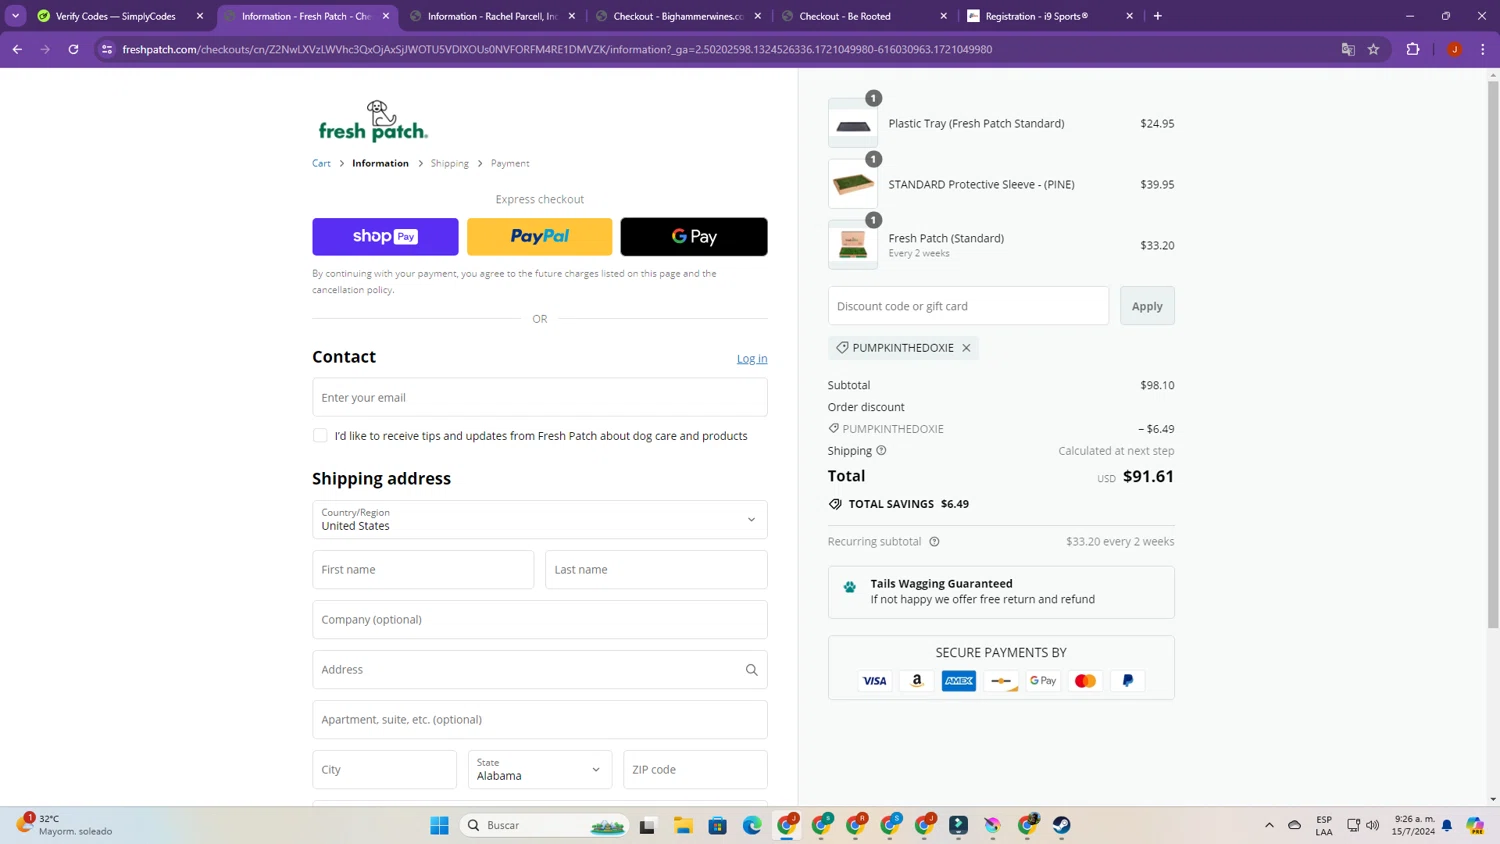
Task: Show hidden system tray icons
Action: click(x=1270, y=825)
